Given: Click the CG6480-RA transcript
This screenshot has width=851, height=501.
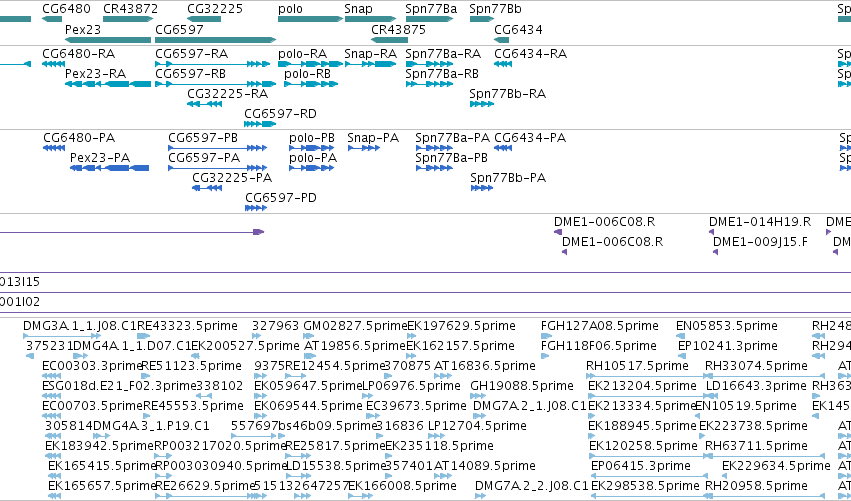Looking at the screenshot, I should click(53, 64).
